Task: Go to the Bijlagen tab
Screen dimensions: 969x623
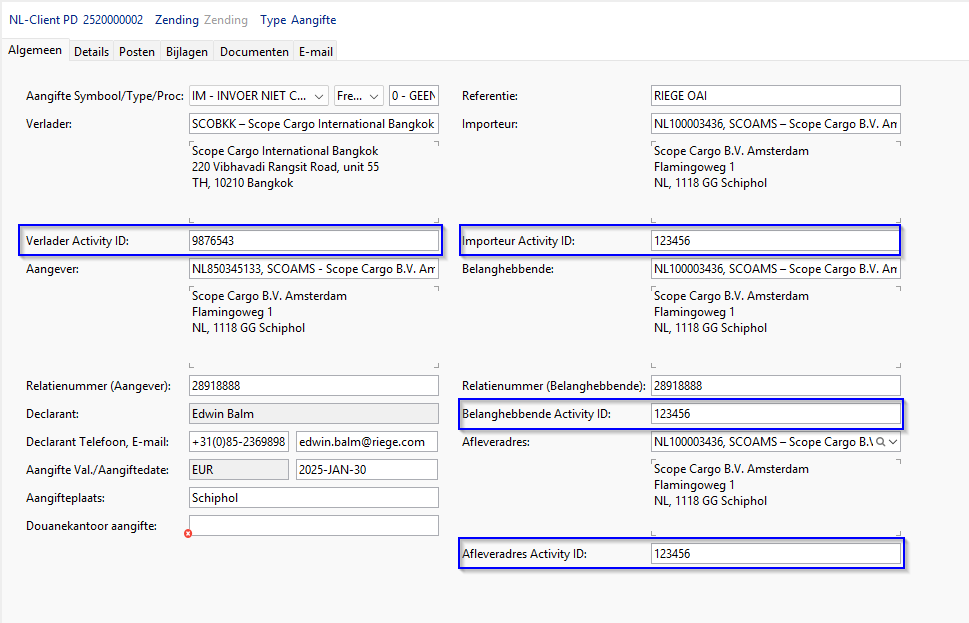Action: [187, 51]
